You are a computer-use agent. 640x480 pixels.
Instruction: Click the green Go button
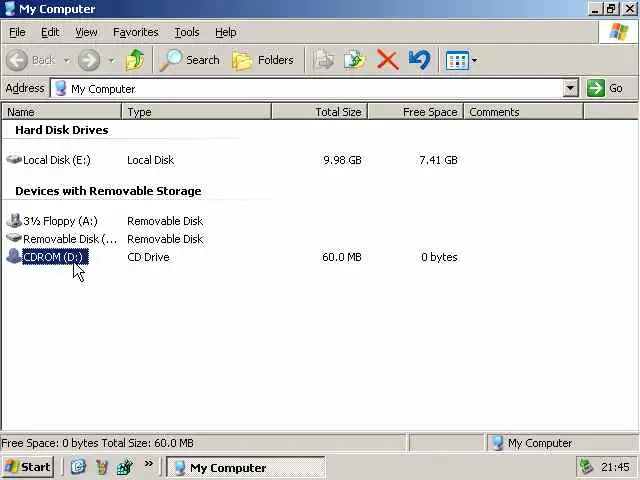click(604, 88)
